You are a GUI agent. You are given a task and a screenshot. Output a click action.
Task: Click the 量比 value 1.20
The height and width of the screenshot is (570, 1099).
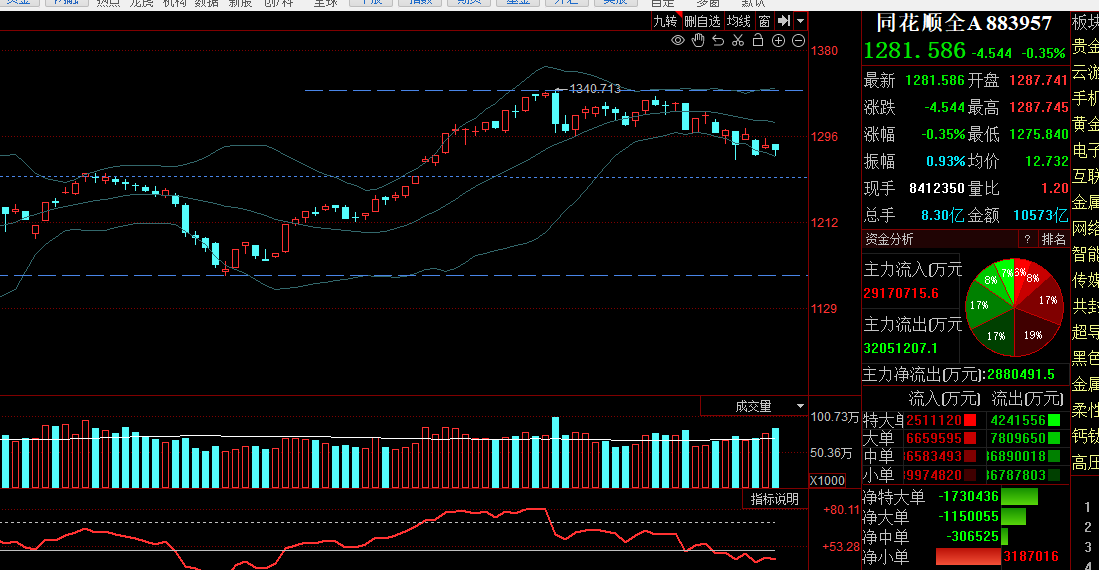tap(1054, 188)
